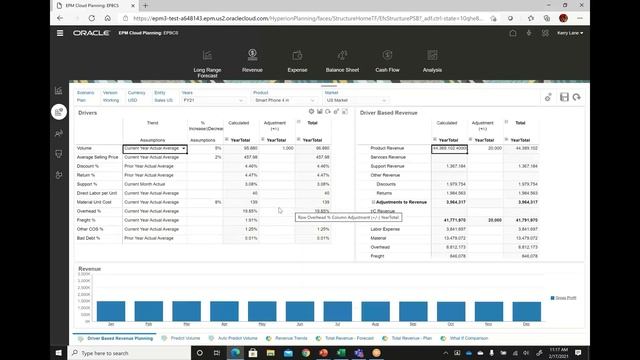The height and width of the screenshot is (360, 640).
Task: Click the Type here to search box
Action: pyautogui.click(x=129, y=353)
